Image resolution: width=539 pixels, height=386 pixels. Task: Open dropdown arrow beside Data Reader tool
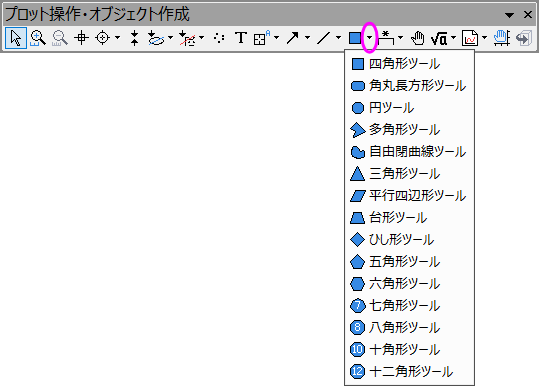pyautogui.click(x=118, y=38)
